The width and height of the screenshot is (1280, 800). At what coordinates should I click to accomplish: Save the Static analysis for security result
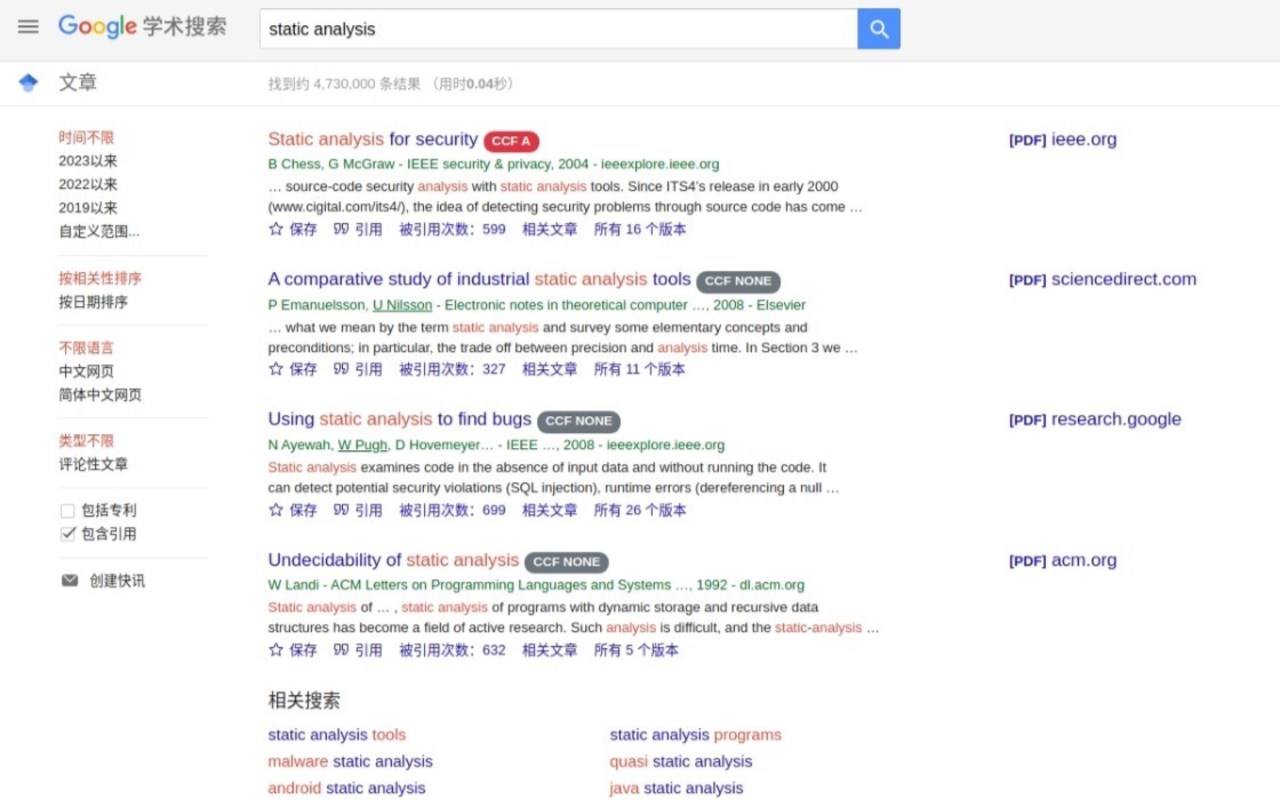(293, 229)
